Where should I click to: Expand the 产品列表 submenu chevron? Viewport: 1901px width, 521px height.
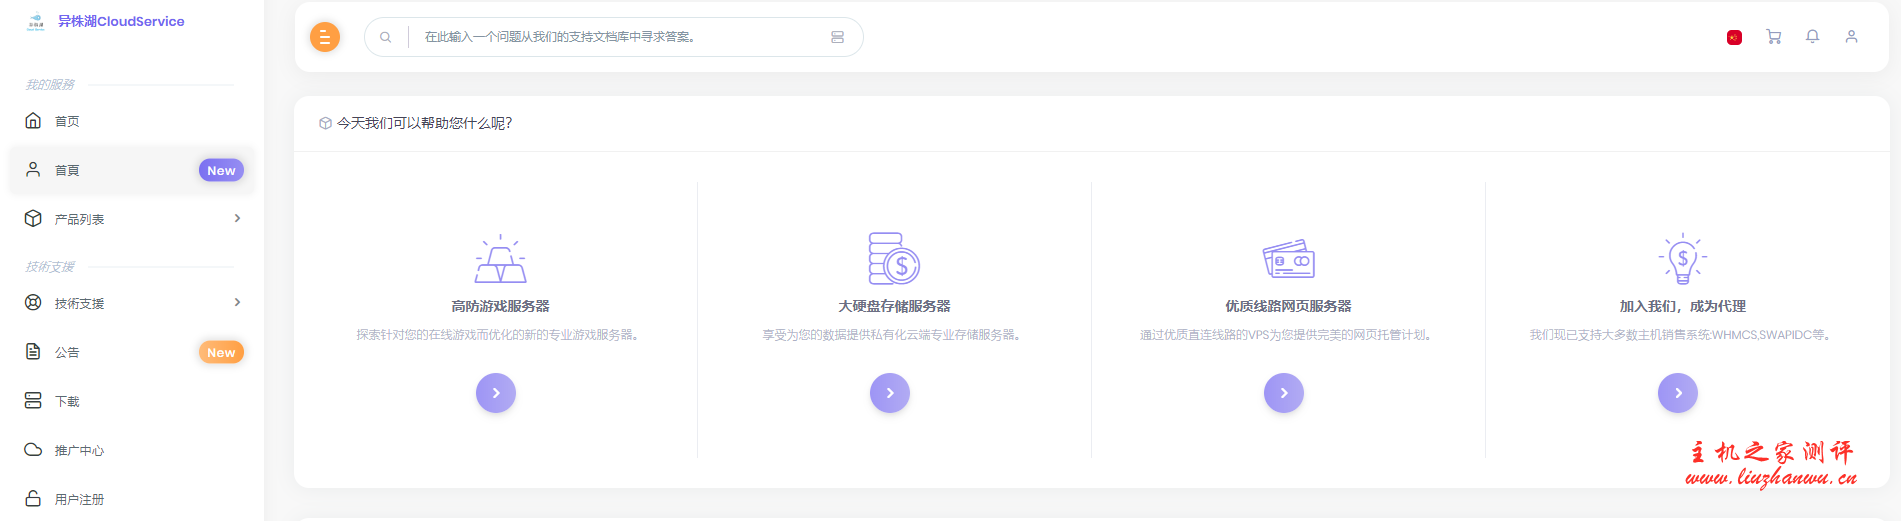click(237, 218)
